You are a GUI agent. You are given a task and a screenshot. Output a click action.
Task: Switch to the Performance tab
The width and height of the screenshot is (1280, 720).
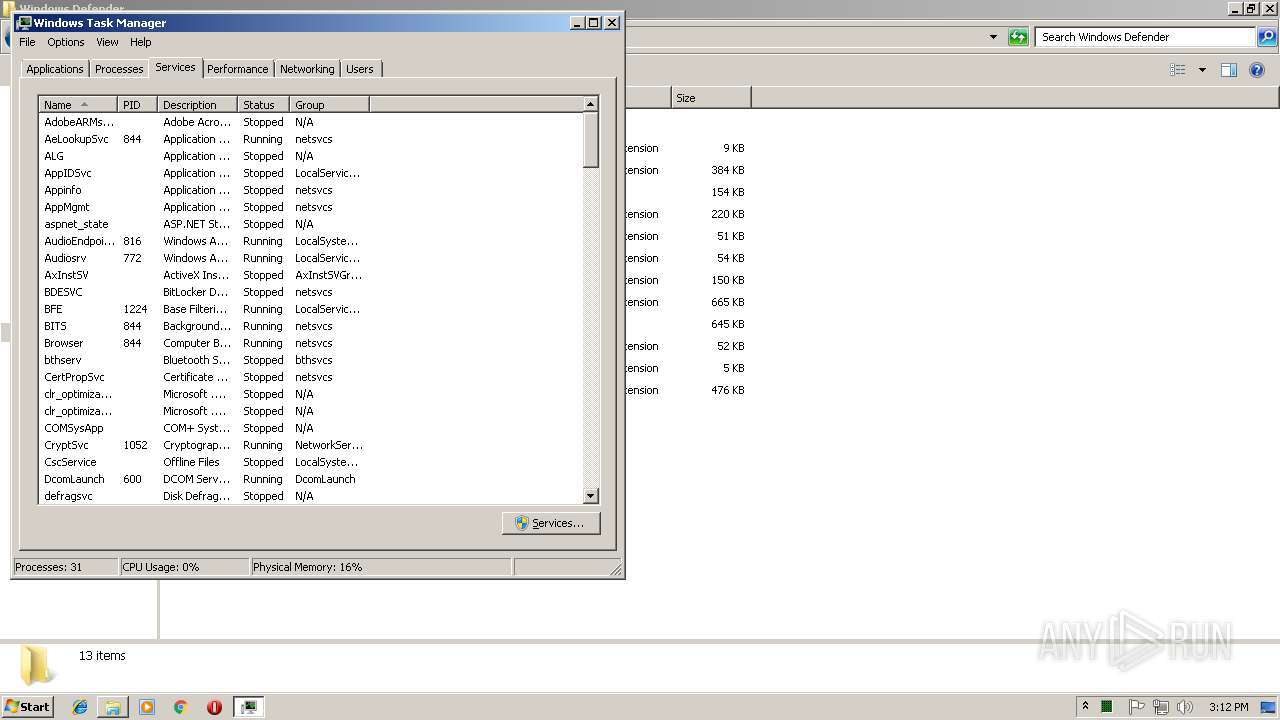238,69
